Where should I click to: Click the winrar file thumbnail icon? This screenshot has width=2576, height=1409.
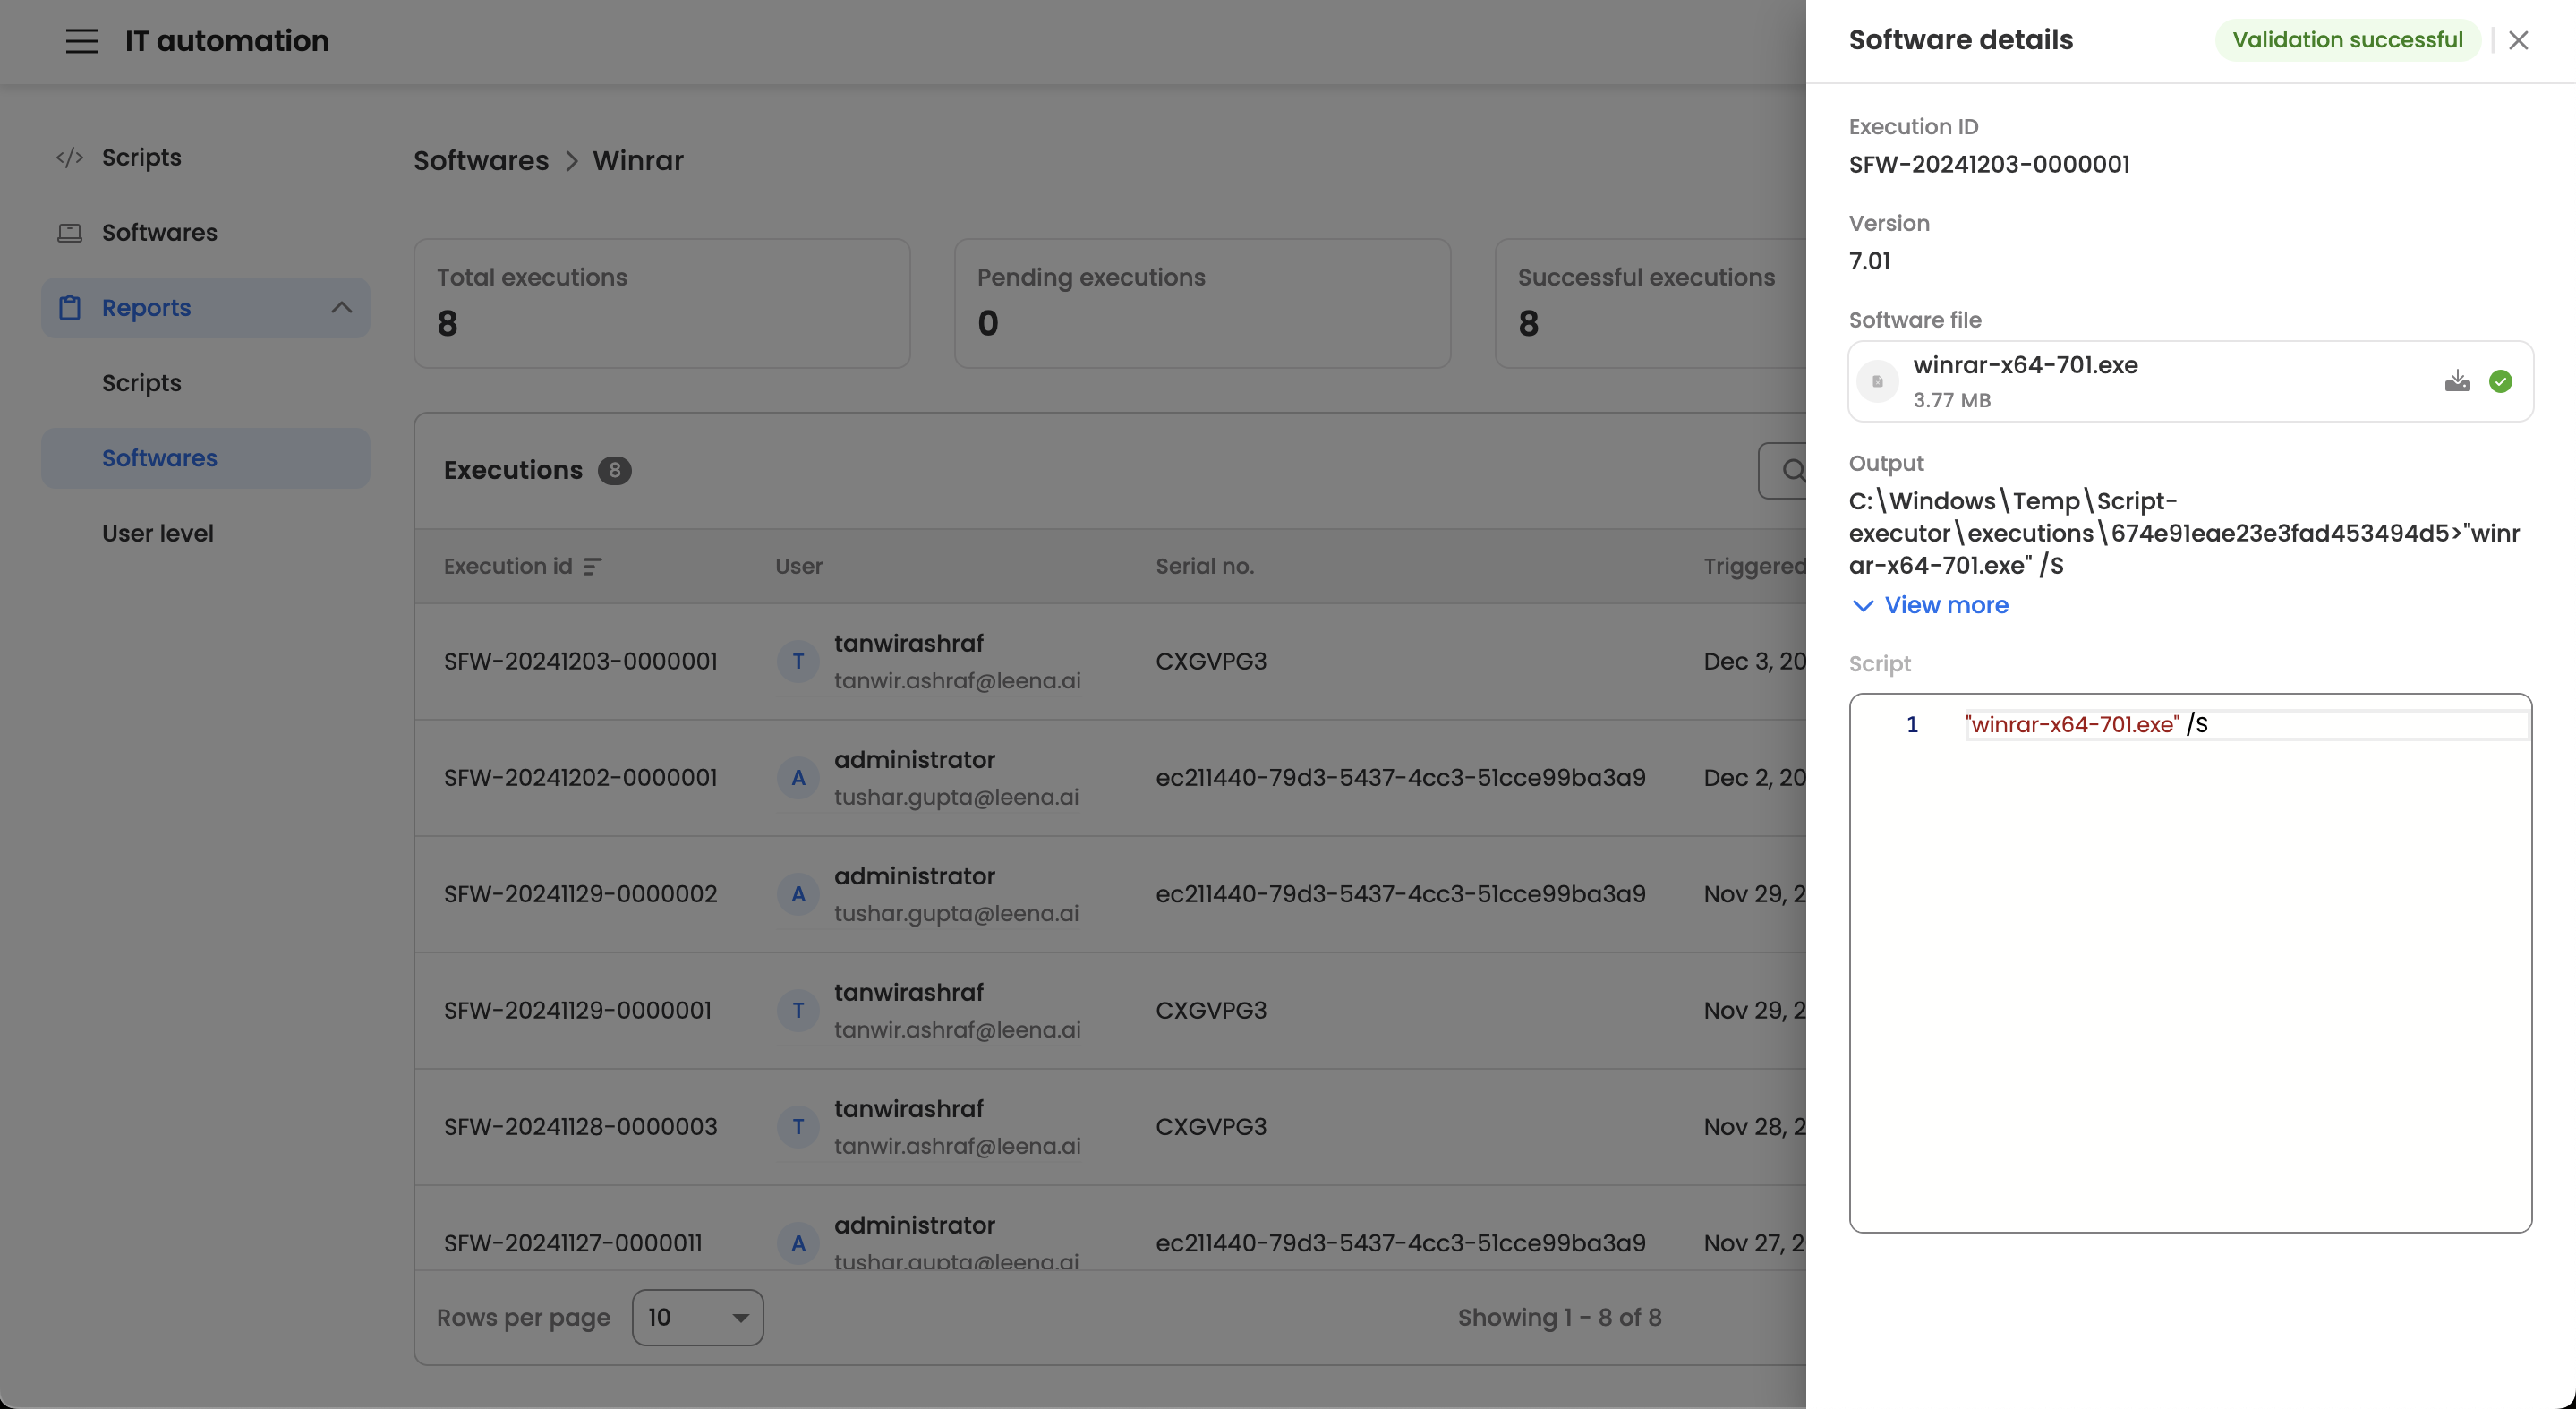click(1877, 381)
